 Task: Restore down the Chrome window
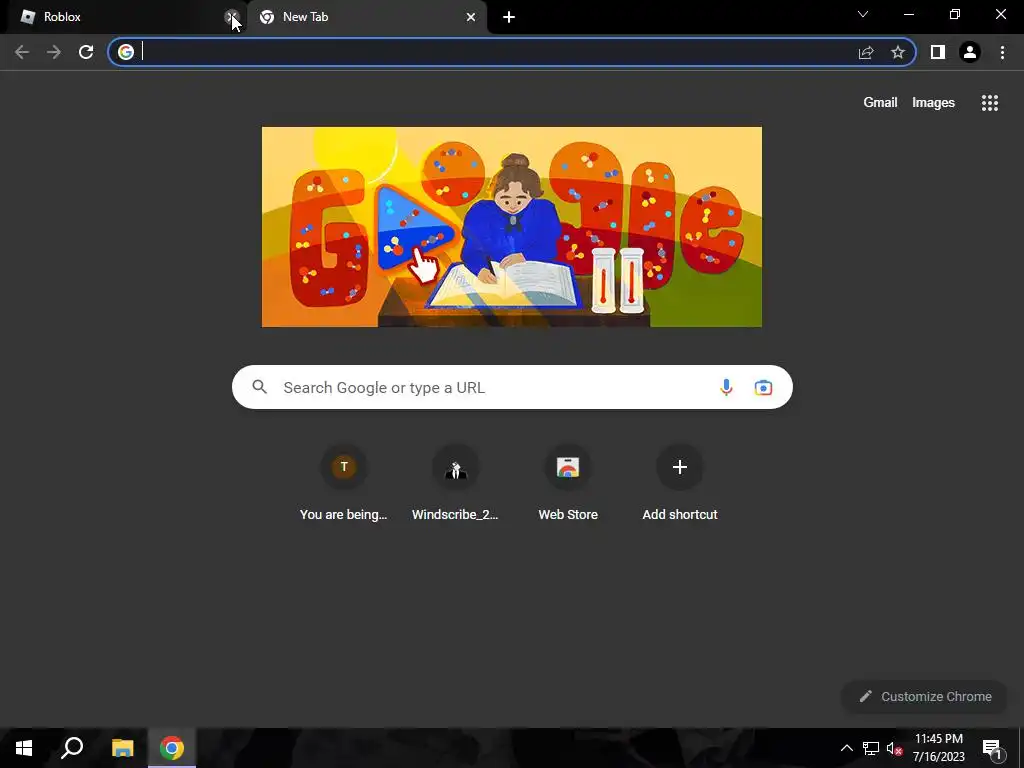[x=955, y=14]
